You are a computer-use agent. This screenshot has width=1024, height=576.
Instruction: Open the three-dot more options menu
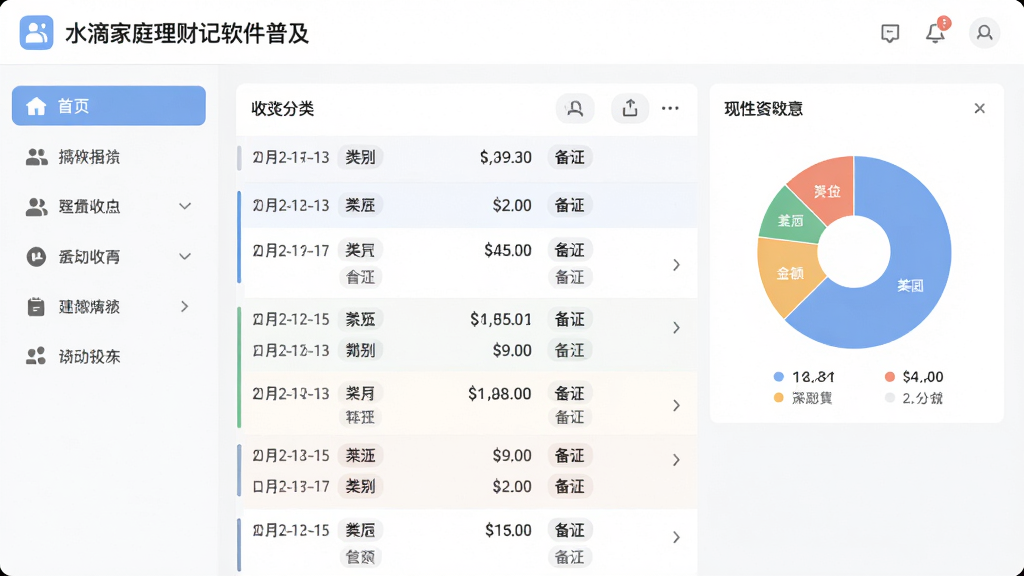click(x=670, y=108)
